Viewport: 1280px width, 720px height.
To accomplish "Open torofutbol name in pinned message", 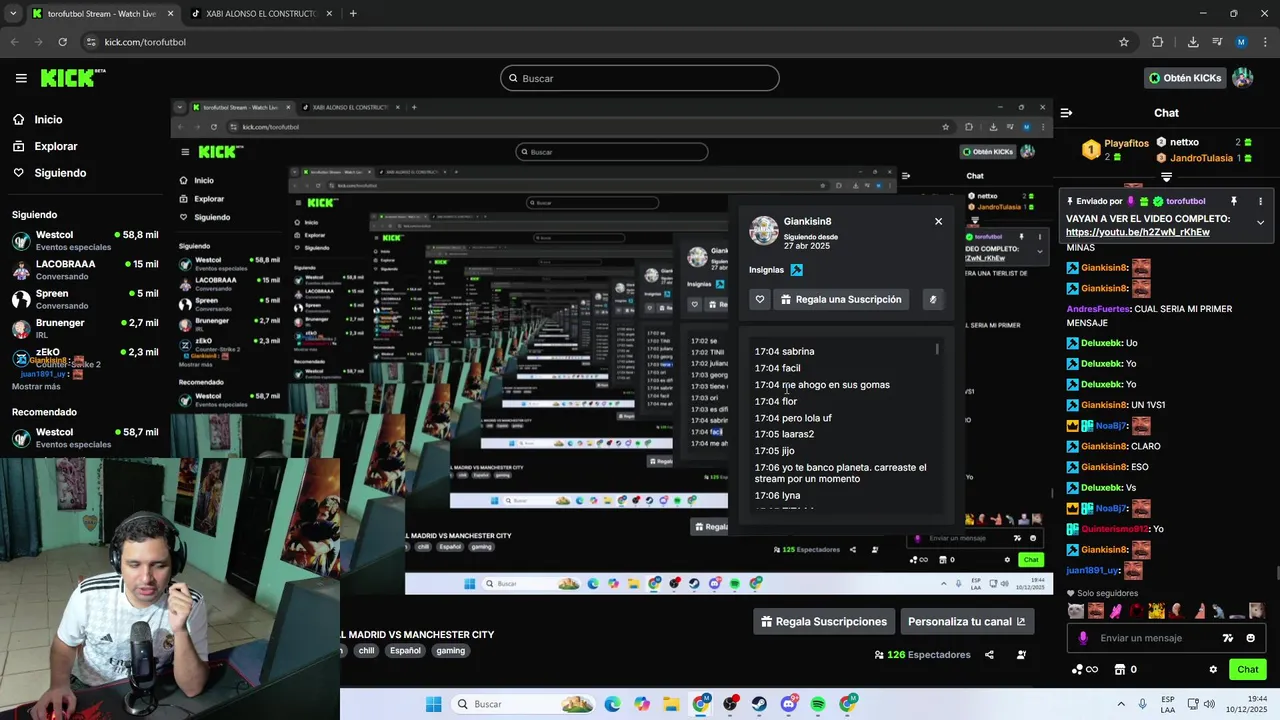I will click(x=1186, y=201).
